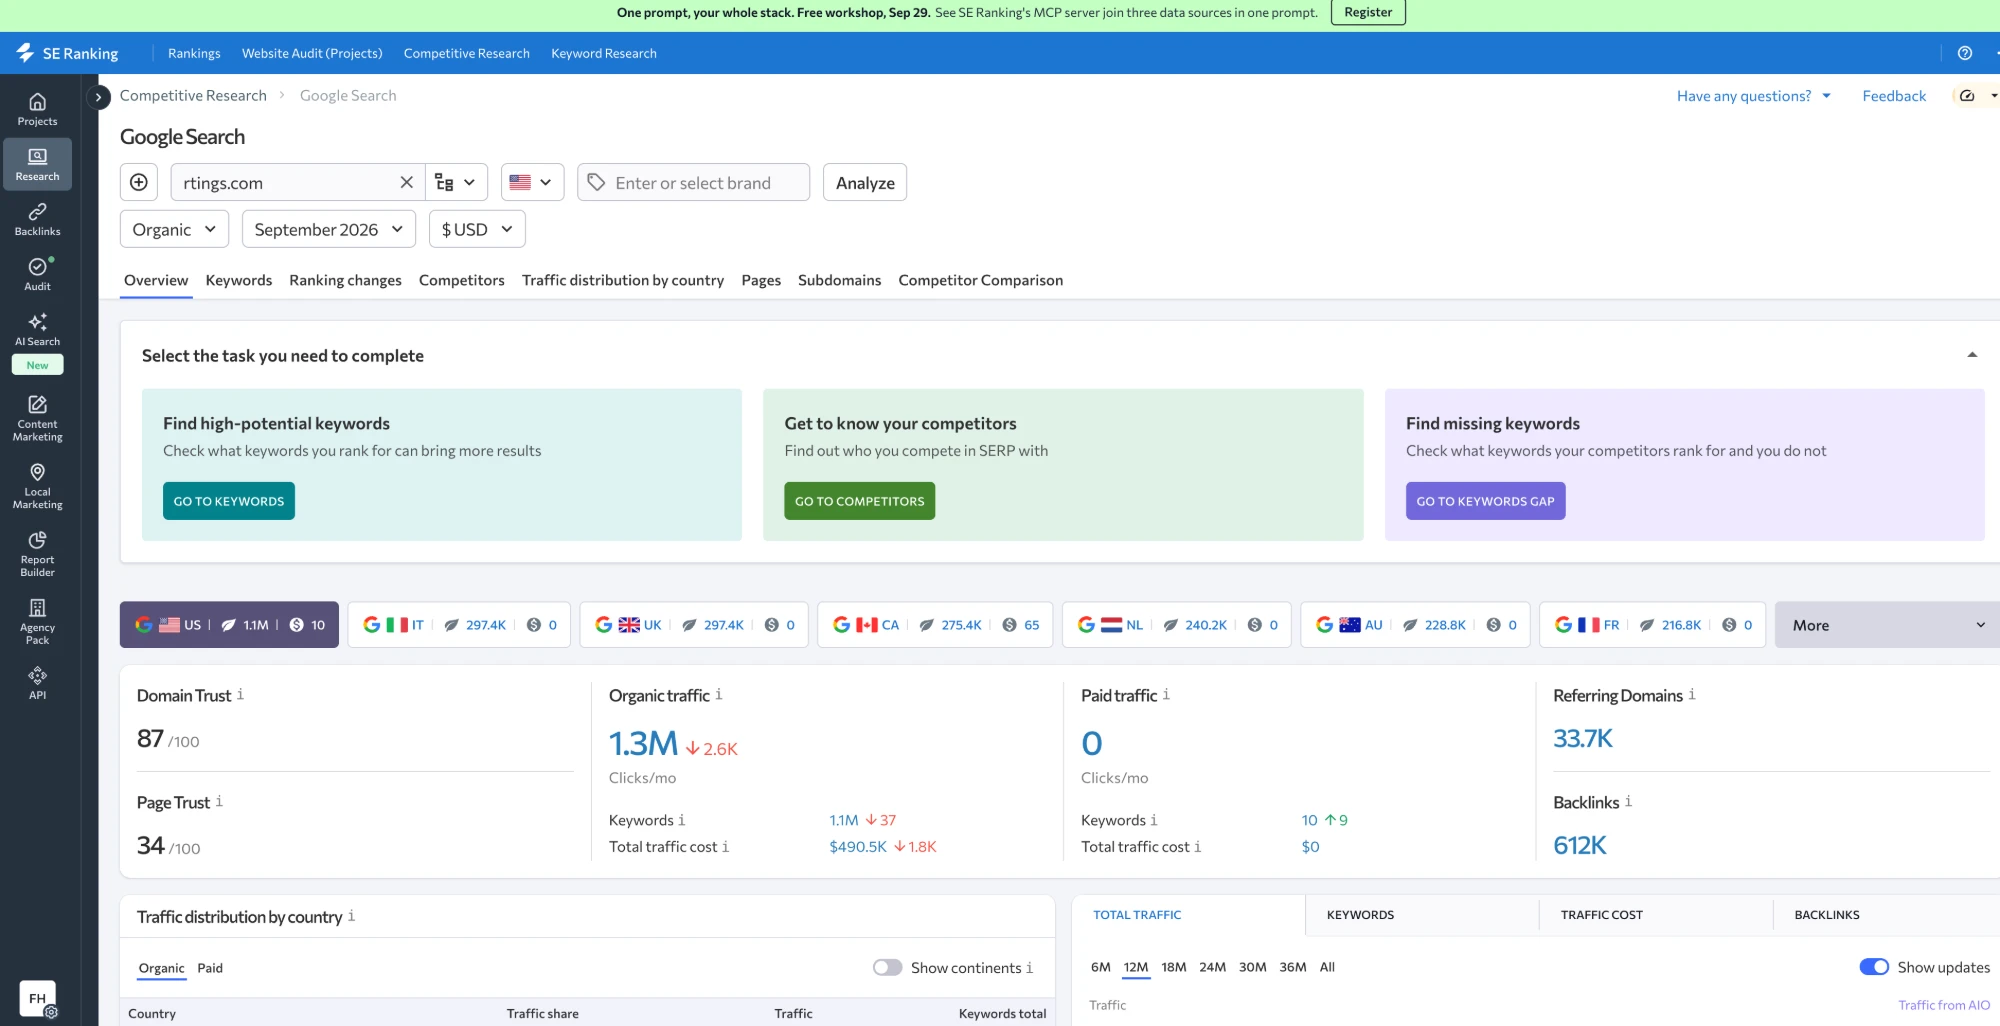Open Audit from the sidebar
Viewport: 2000px width, 1026px height.
pyautogui.click(x=37, y=274)
